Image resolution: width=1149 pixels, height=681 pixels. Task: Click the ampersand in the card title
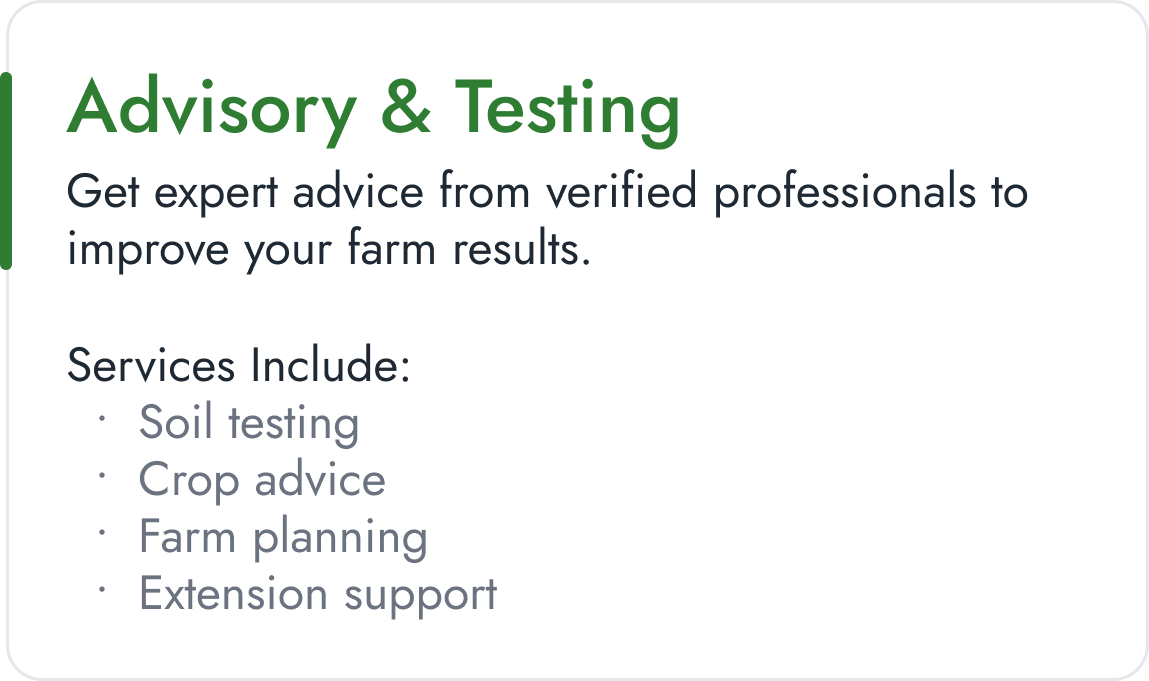pyautogui.click(x=405, y=108)
